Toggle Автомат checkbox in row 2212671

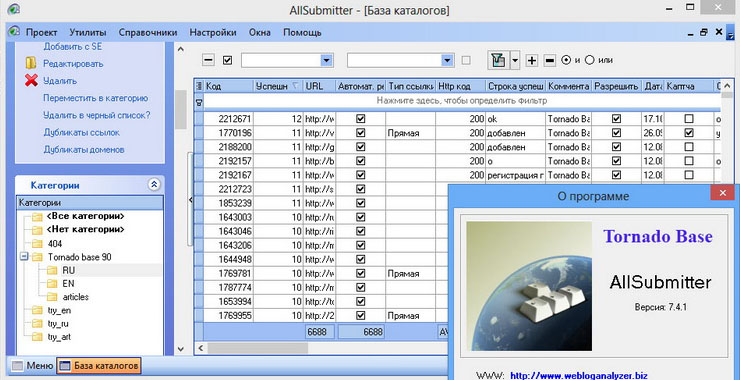point(361,119)
